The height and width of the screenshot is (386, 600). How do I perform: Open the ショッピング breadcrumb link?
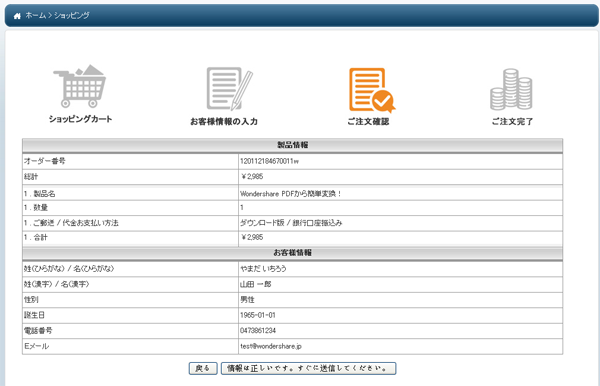(72, 15)
